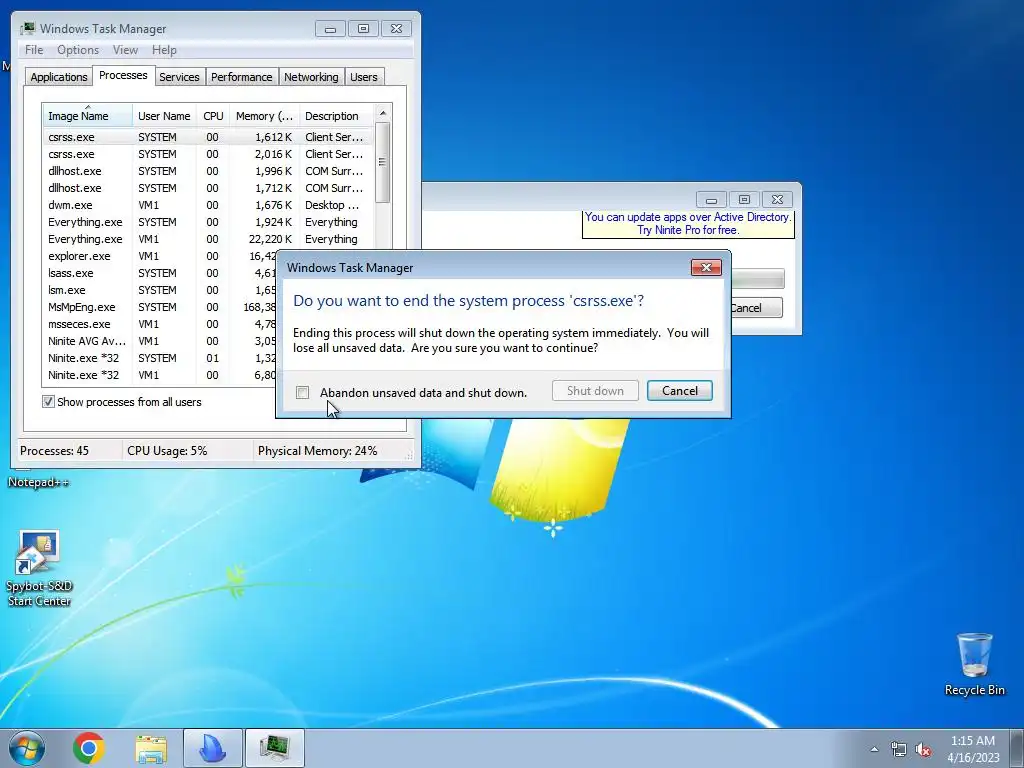
Task: Open the Recycle Bin desktop icon
Action: click(974, 664)
